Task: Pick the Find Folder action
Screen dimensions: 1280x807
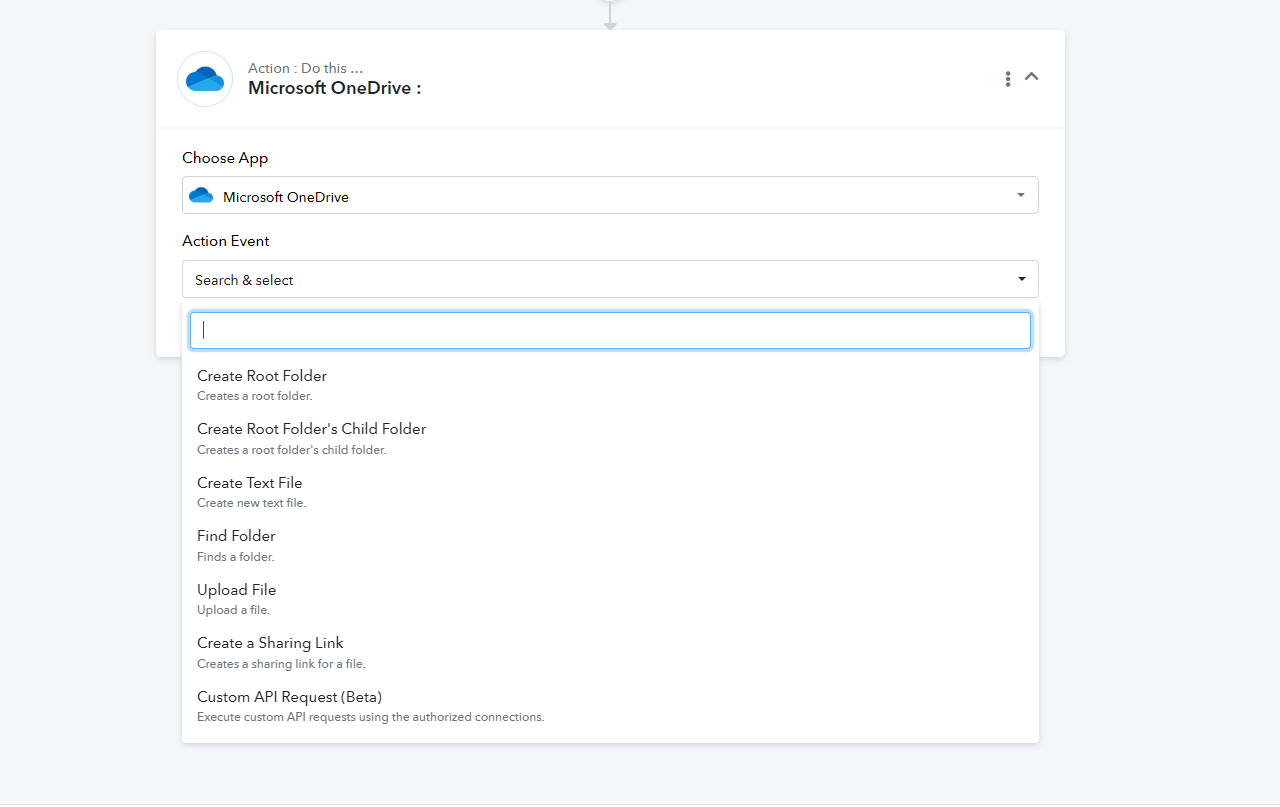Action: [x=610, y=545]
